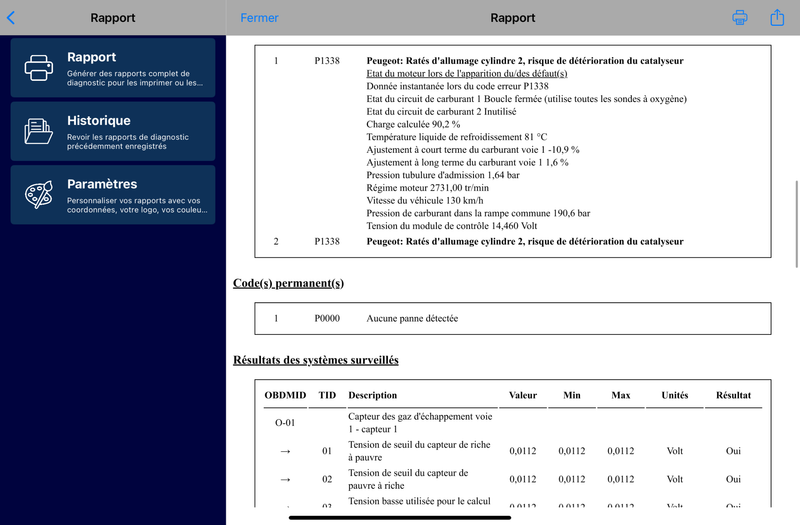Viewport: 800px width, 525px height.
Task: Click the P0000 permanent code row
Action: (x=513, y=318)
